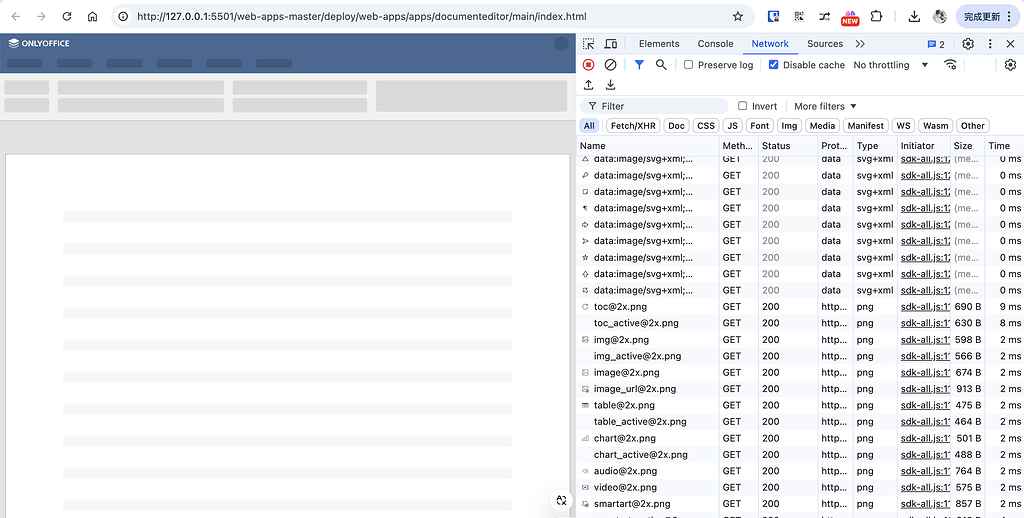Open the browser downloads icon
The image size is (1024, 518).
coord(915,16)
